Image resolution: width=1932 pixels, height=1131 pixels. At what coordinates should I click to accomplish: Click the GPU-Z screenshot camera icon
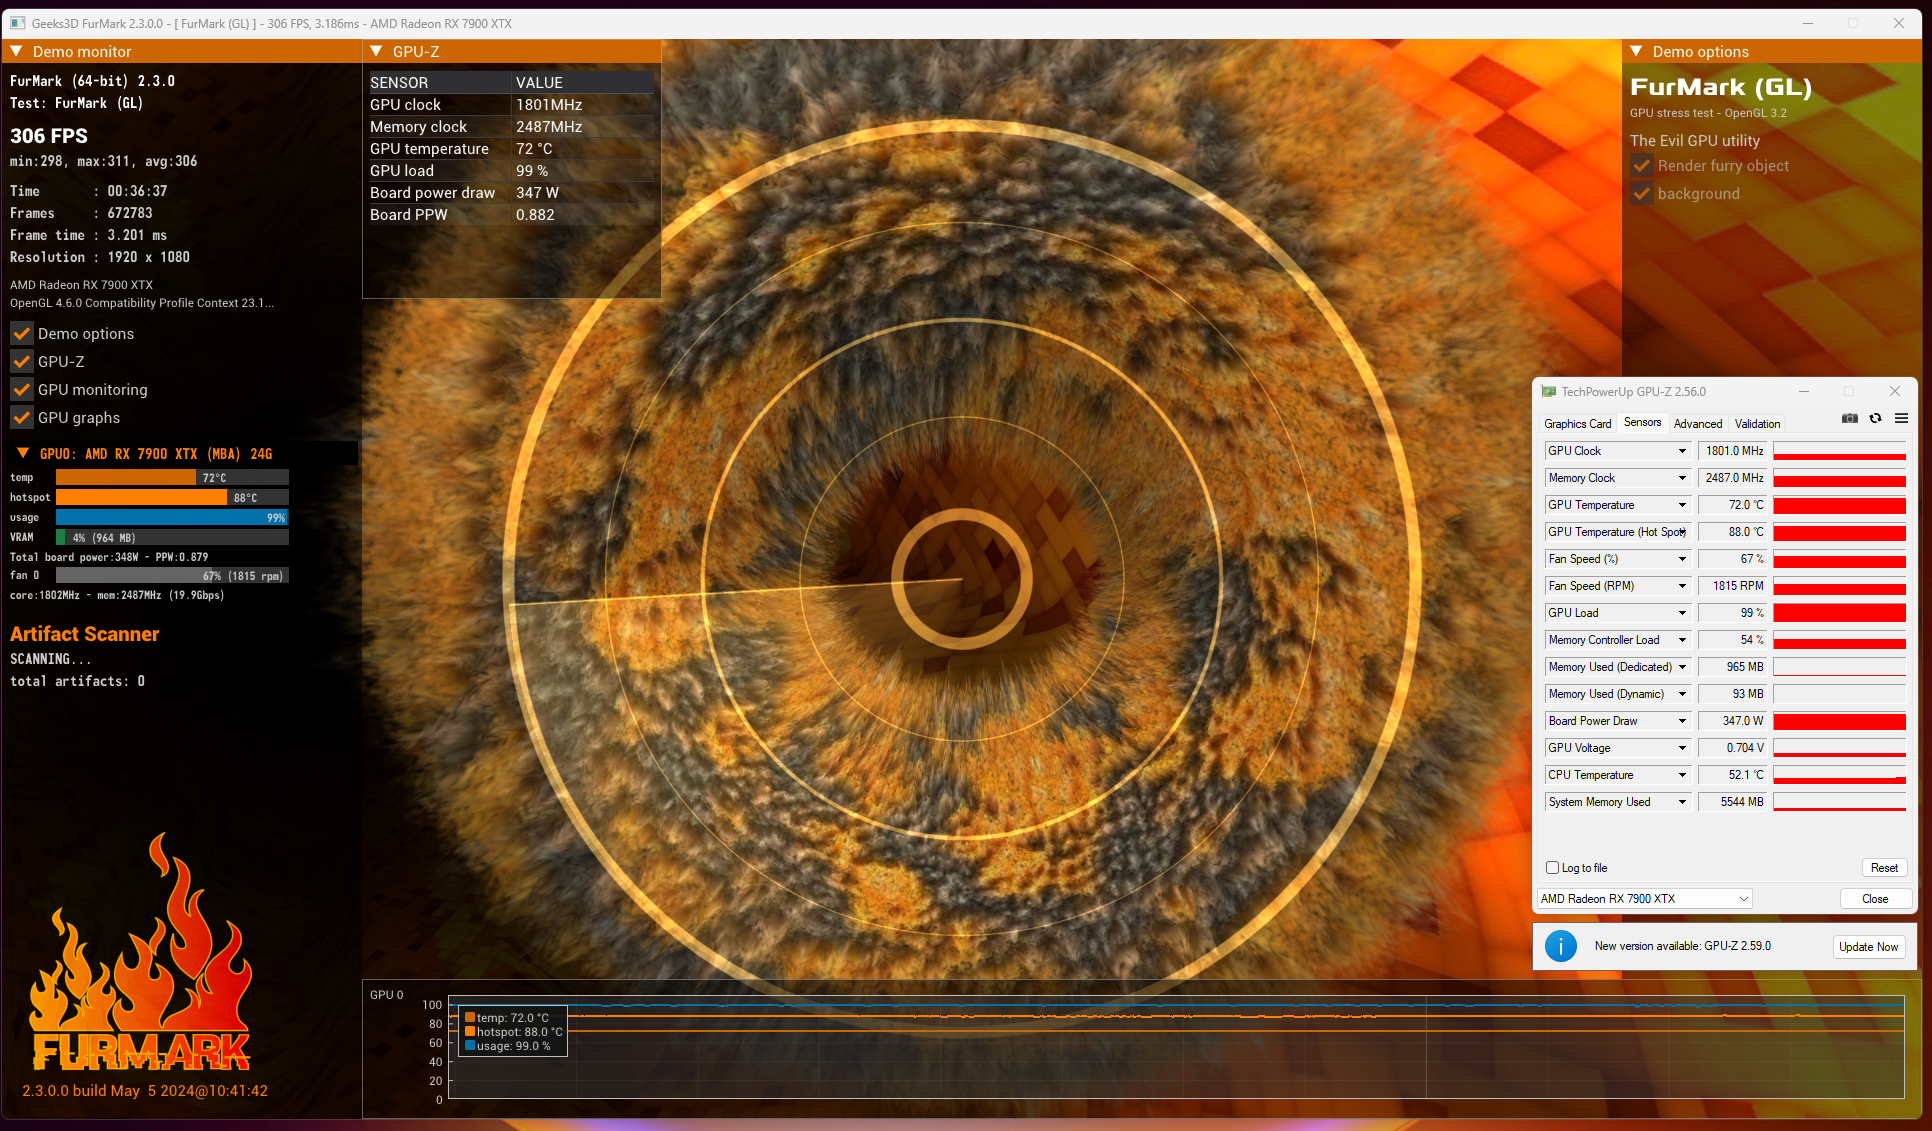pos(1850,419)
